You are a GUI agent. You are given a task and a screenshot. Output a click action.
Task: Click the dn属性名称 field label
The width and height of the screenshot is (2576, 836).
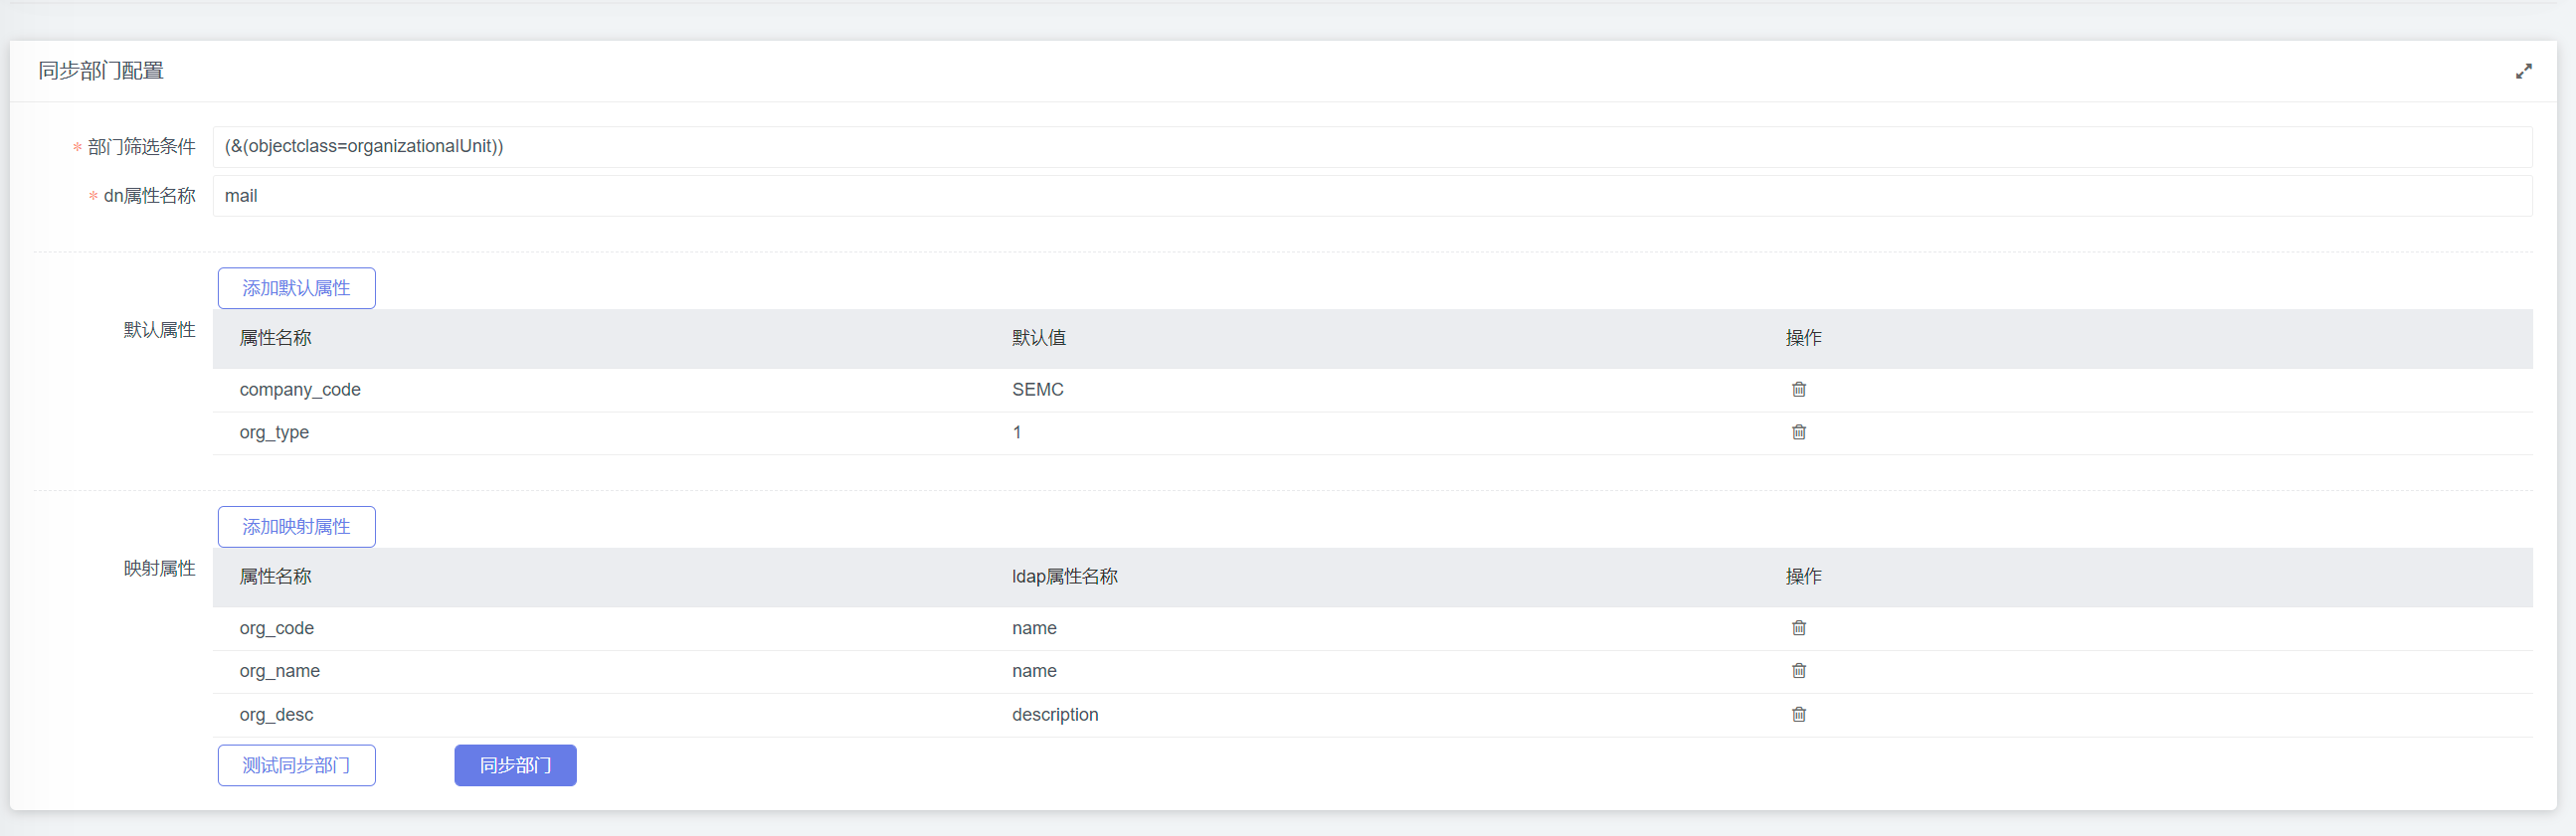(x=150, y=196)
